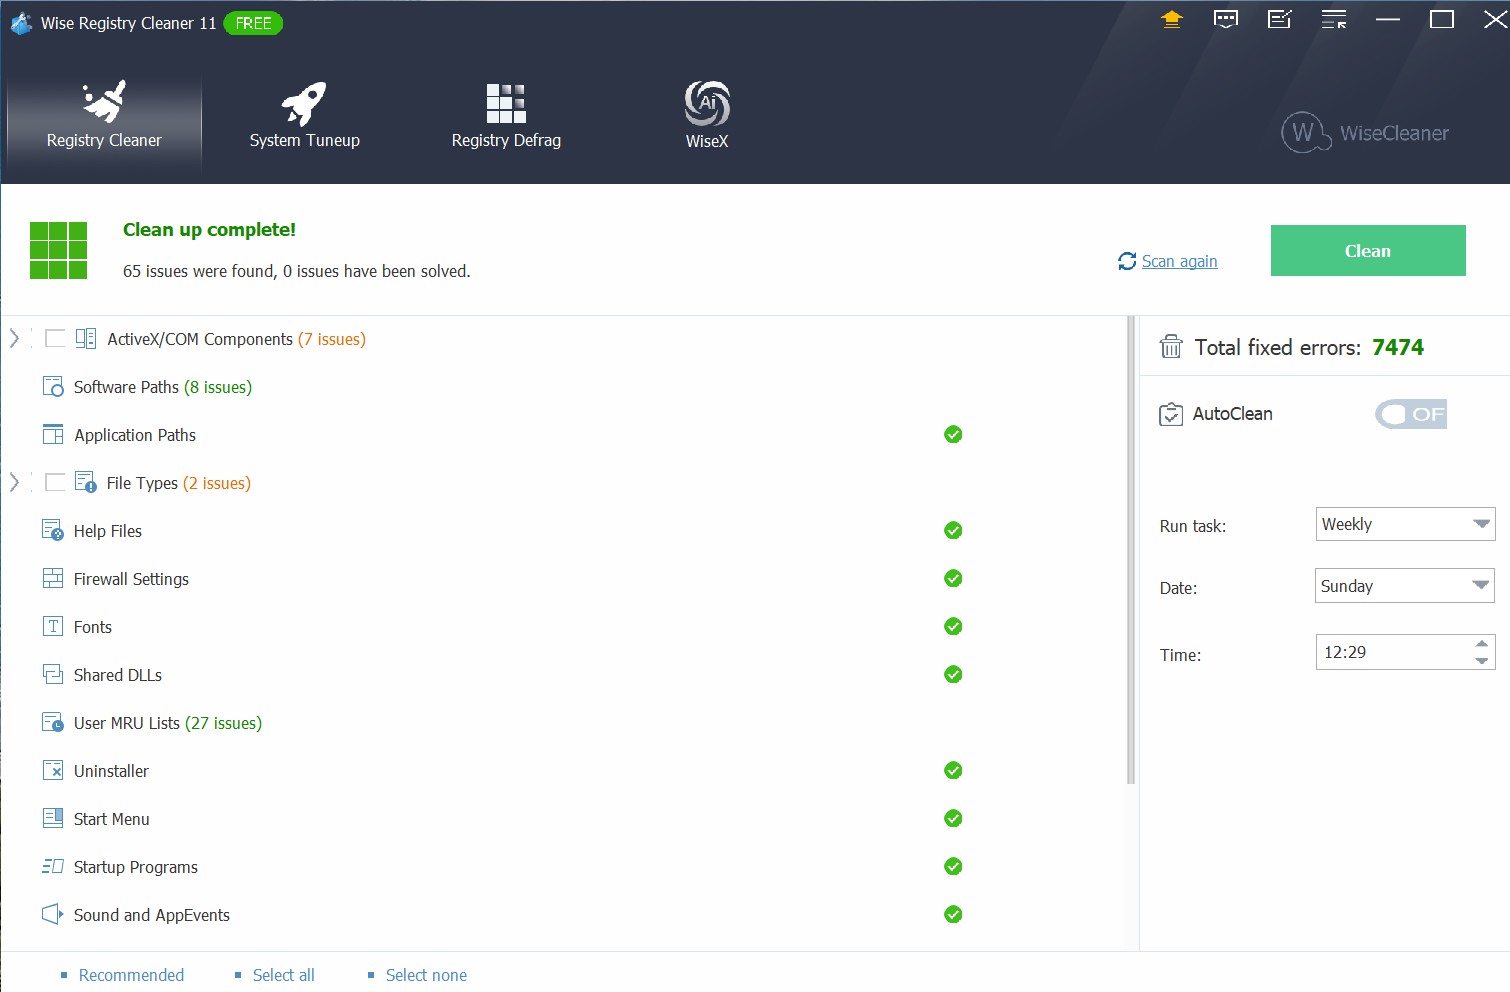1510x992 pixels.
Task: Open the main menu icon in title bar
Action: coord(1333,19)
